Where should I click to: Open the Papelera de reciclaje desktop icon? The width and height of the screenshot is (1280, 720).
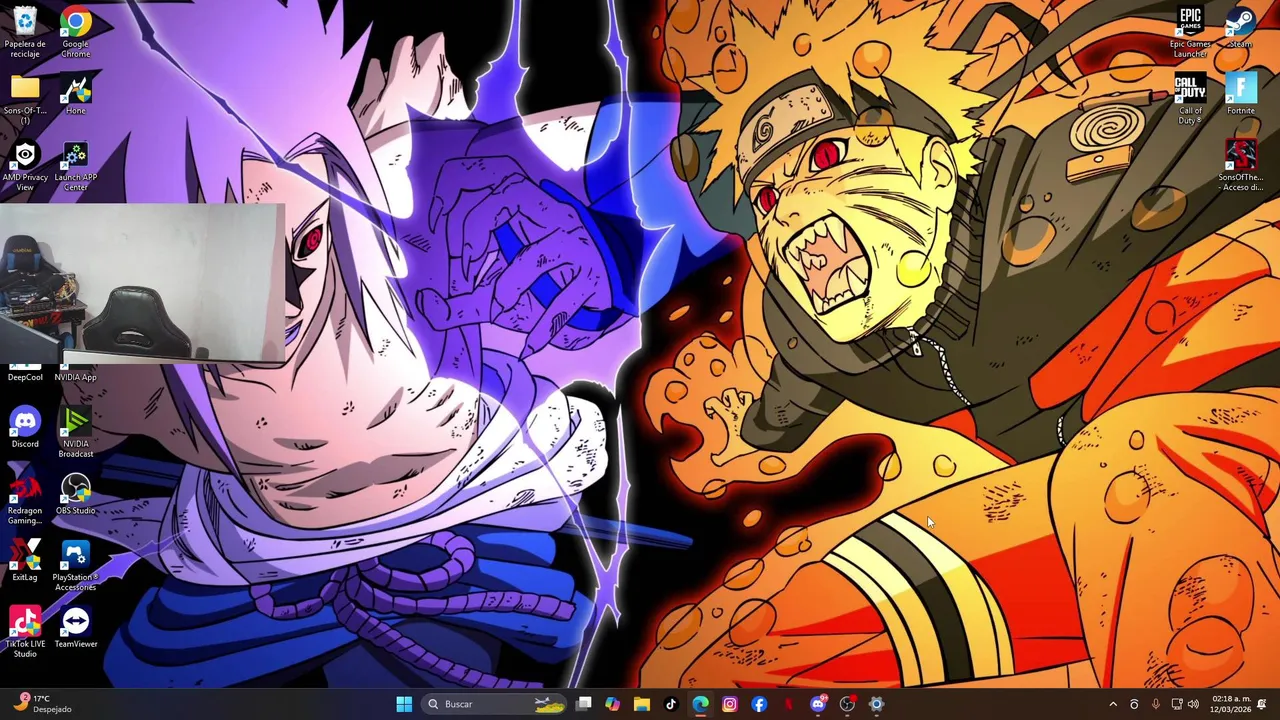pyautogui.click(x=25, y=32)
